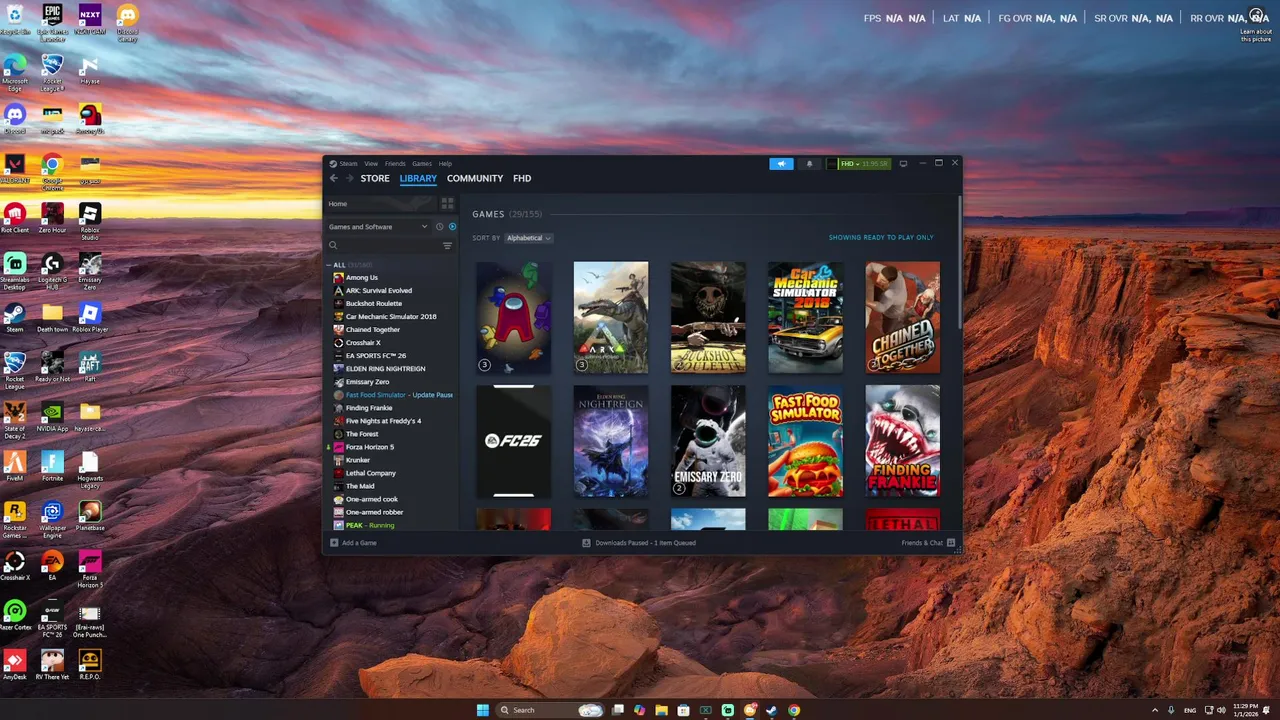
Task: Click Steam's forward navigation arrow
Action: point(349,178)
